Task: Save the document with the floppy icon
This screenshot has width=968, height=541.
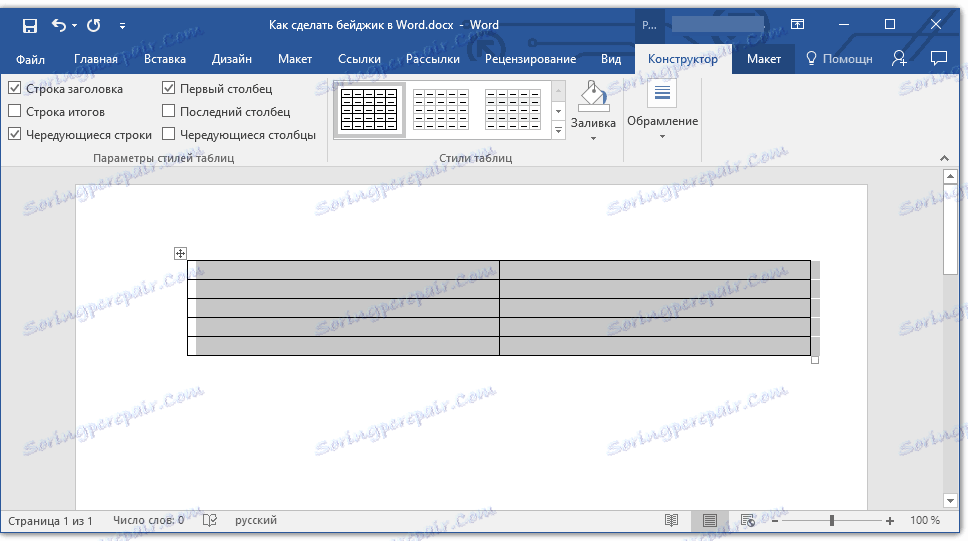Action: pyautogui.click(x=30, y=25)
